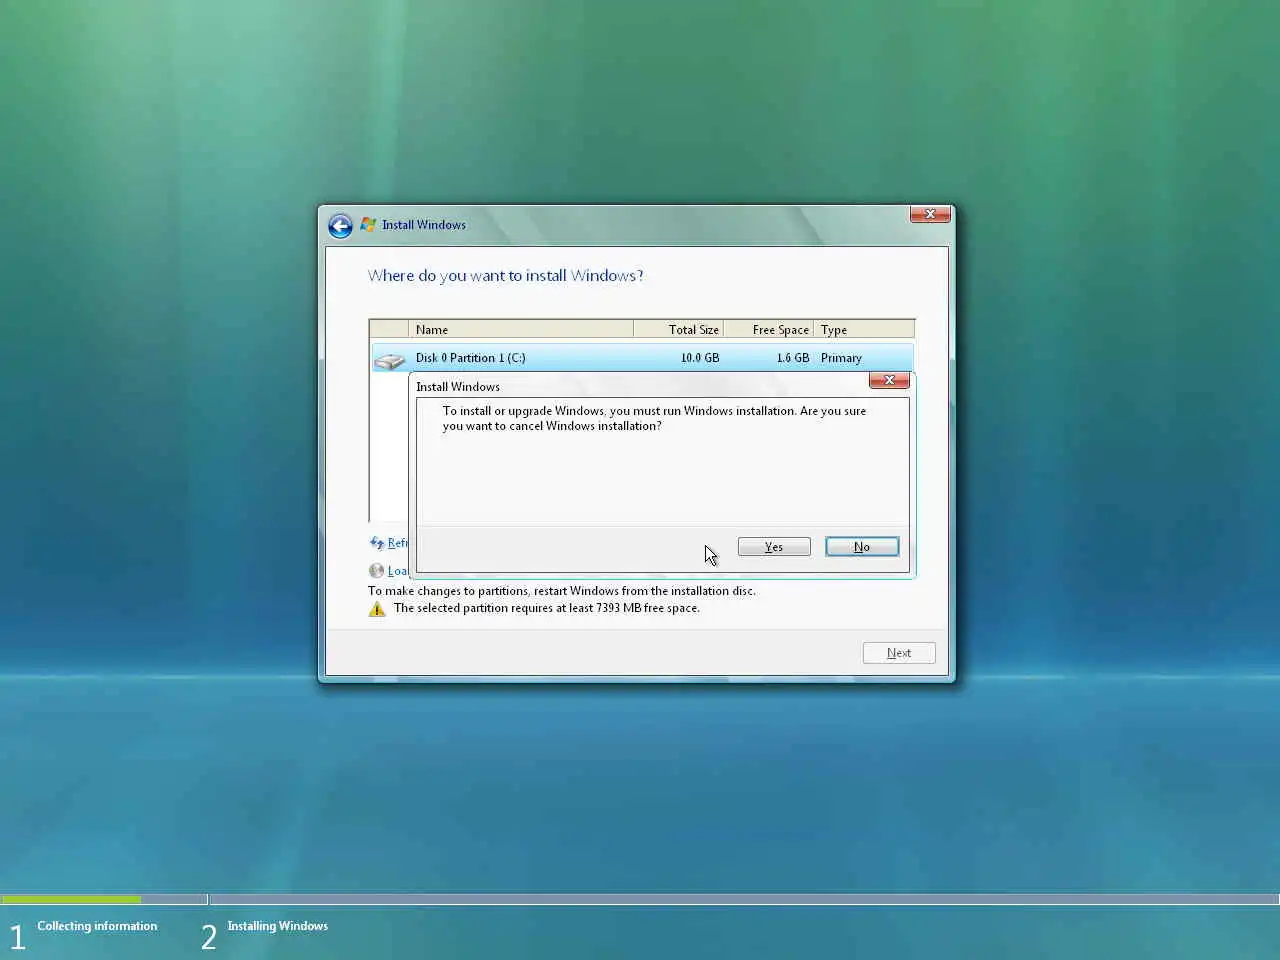This screenshot has width=1280, height=960.
Task: Sort by the Total Size column header
Action: 678,330
